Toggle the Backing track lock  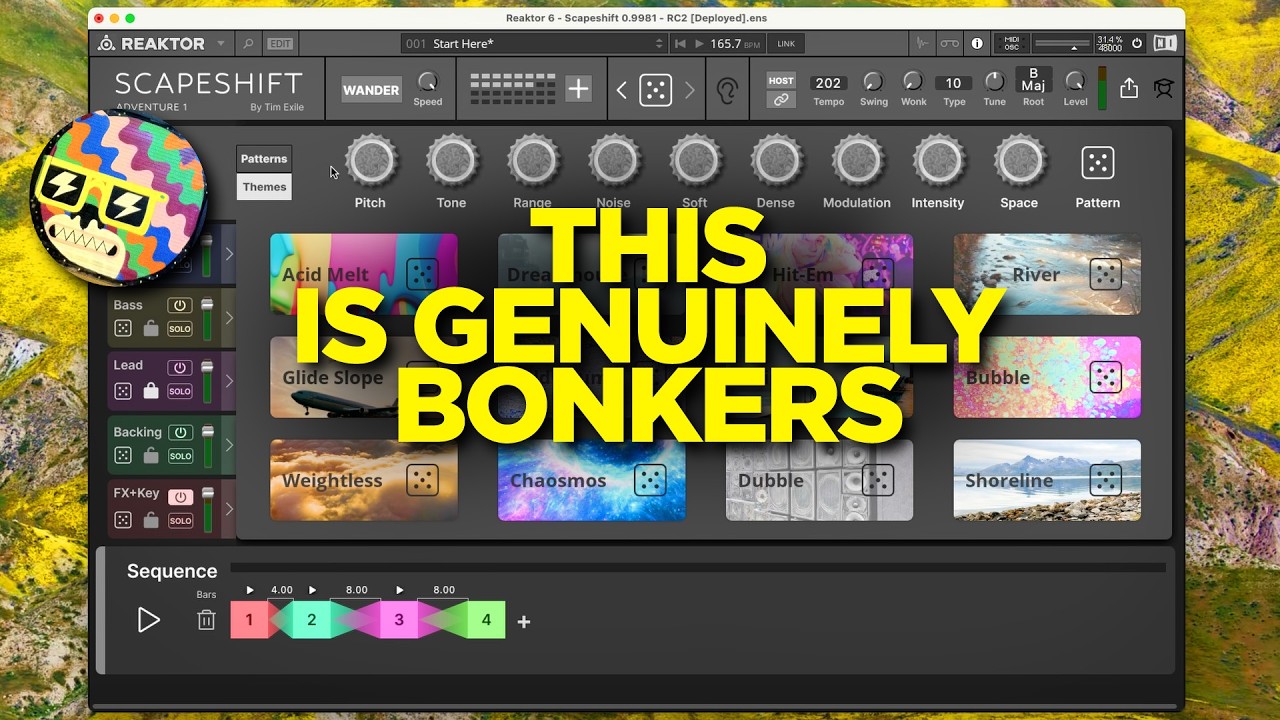151,455
